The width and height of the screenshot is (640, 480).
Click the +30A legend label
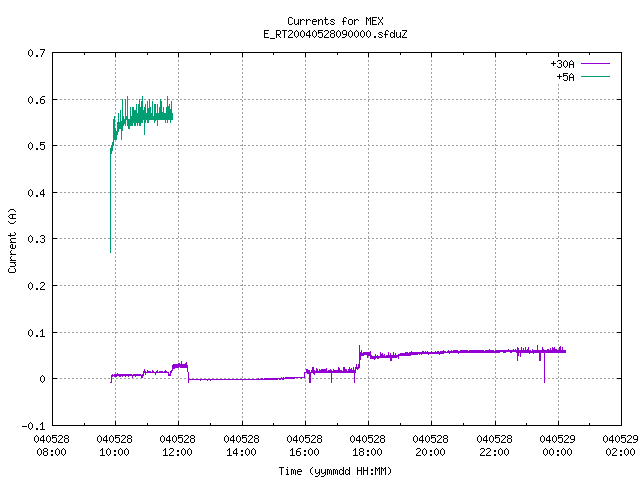(x=562, y=64)
